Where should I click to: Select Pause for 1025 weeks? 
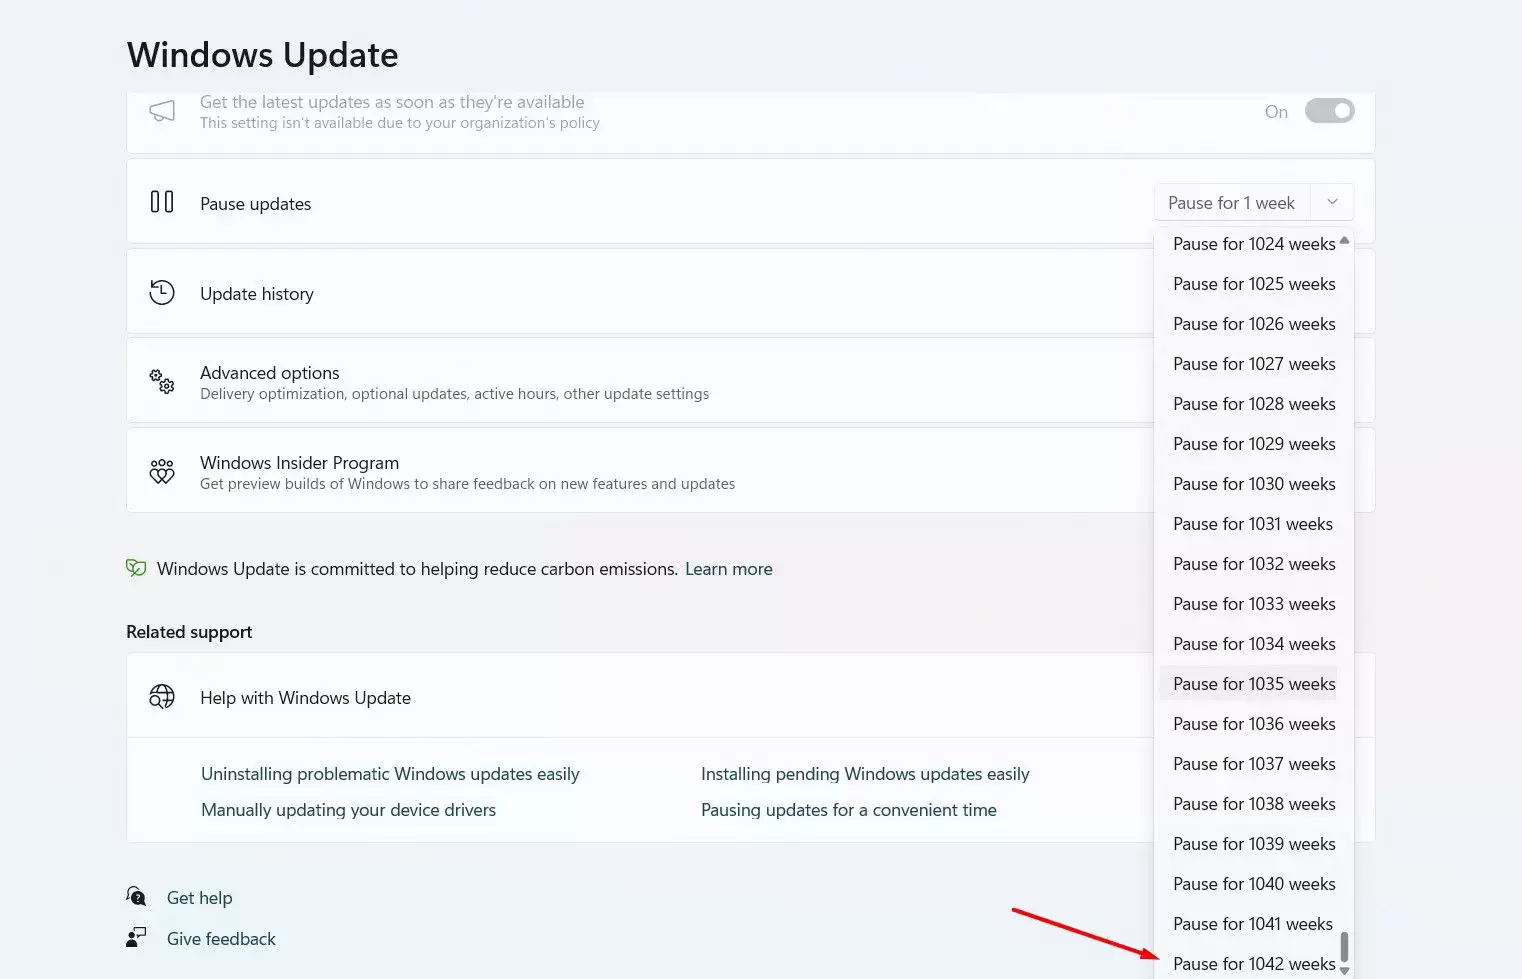point(1254,284)
